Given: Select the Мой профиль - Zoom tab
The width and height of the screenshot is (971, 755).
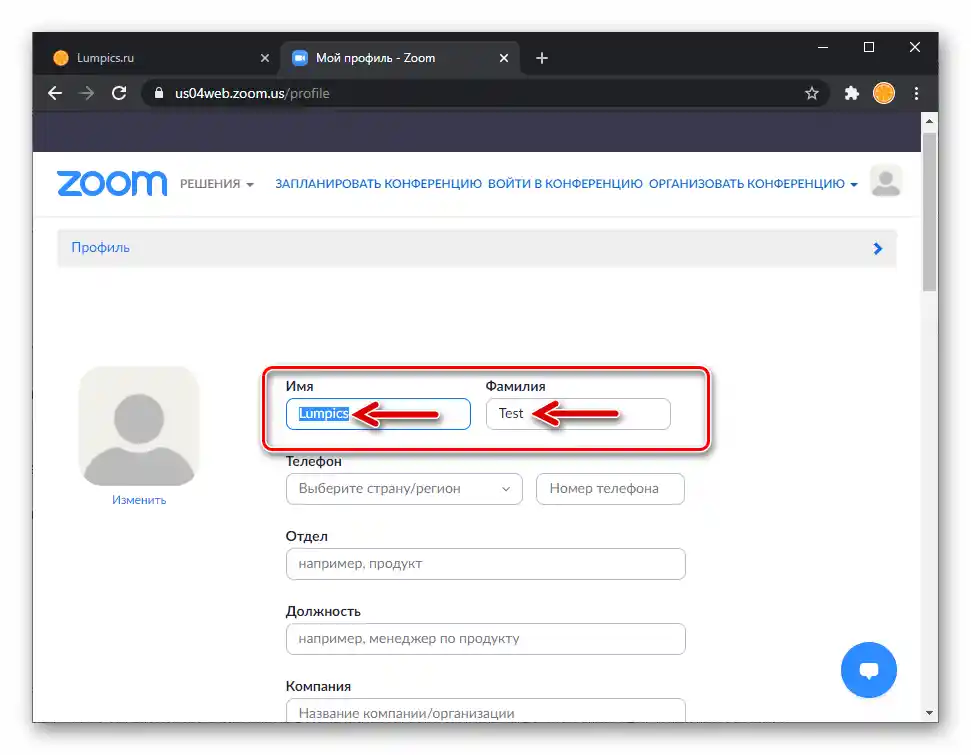Looking at the screenshot, I should click(399, 58).
